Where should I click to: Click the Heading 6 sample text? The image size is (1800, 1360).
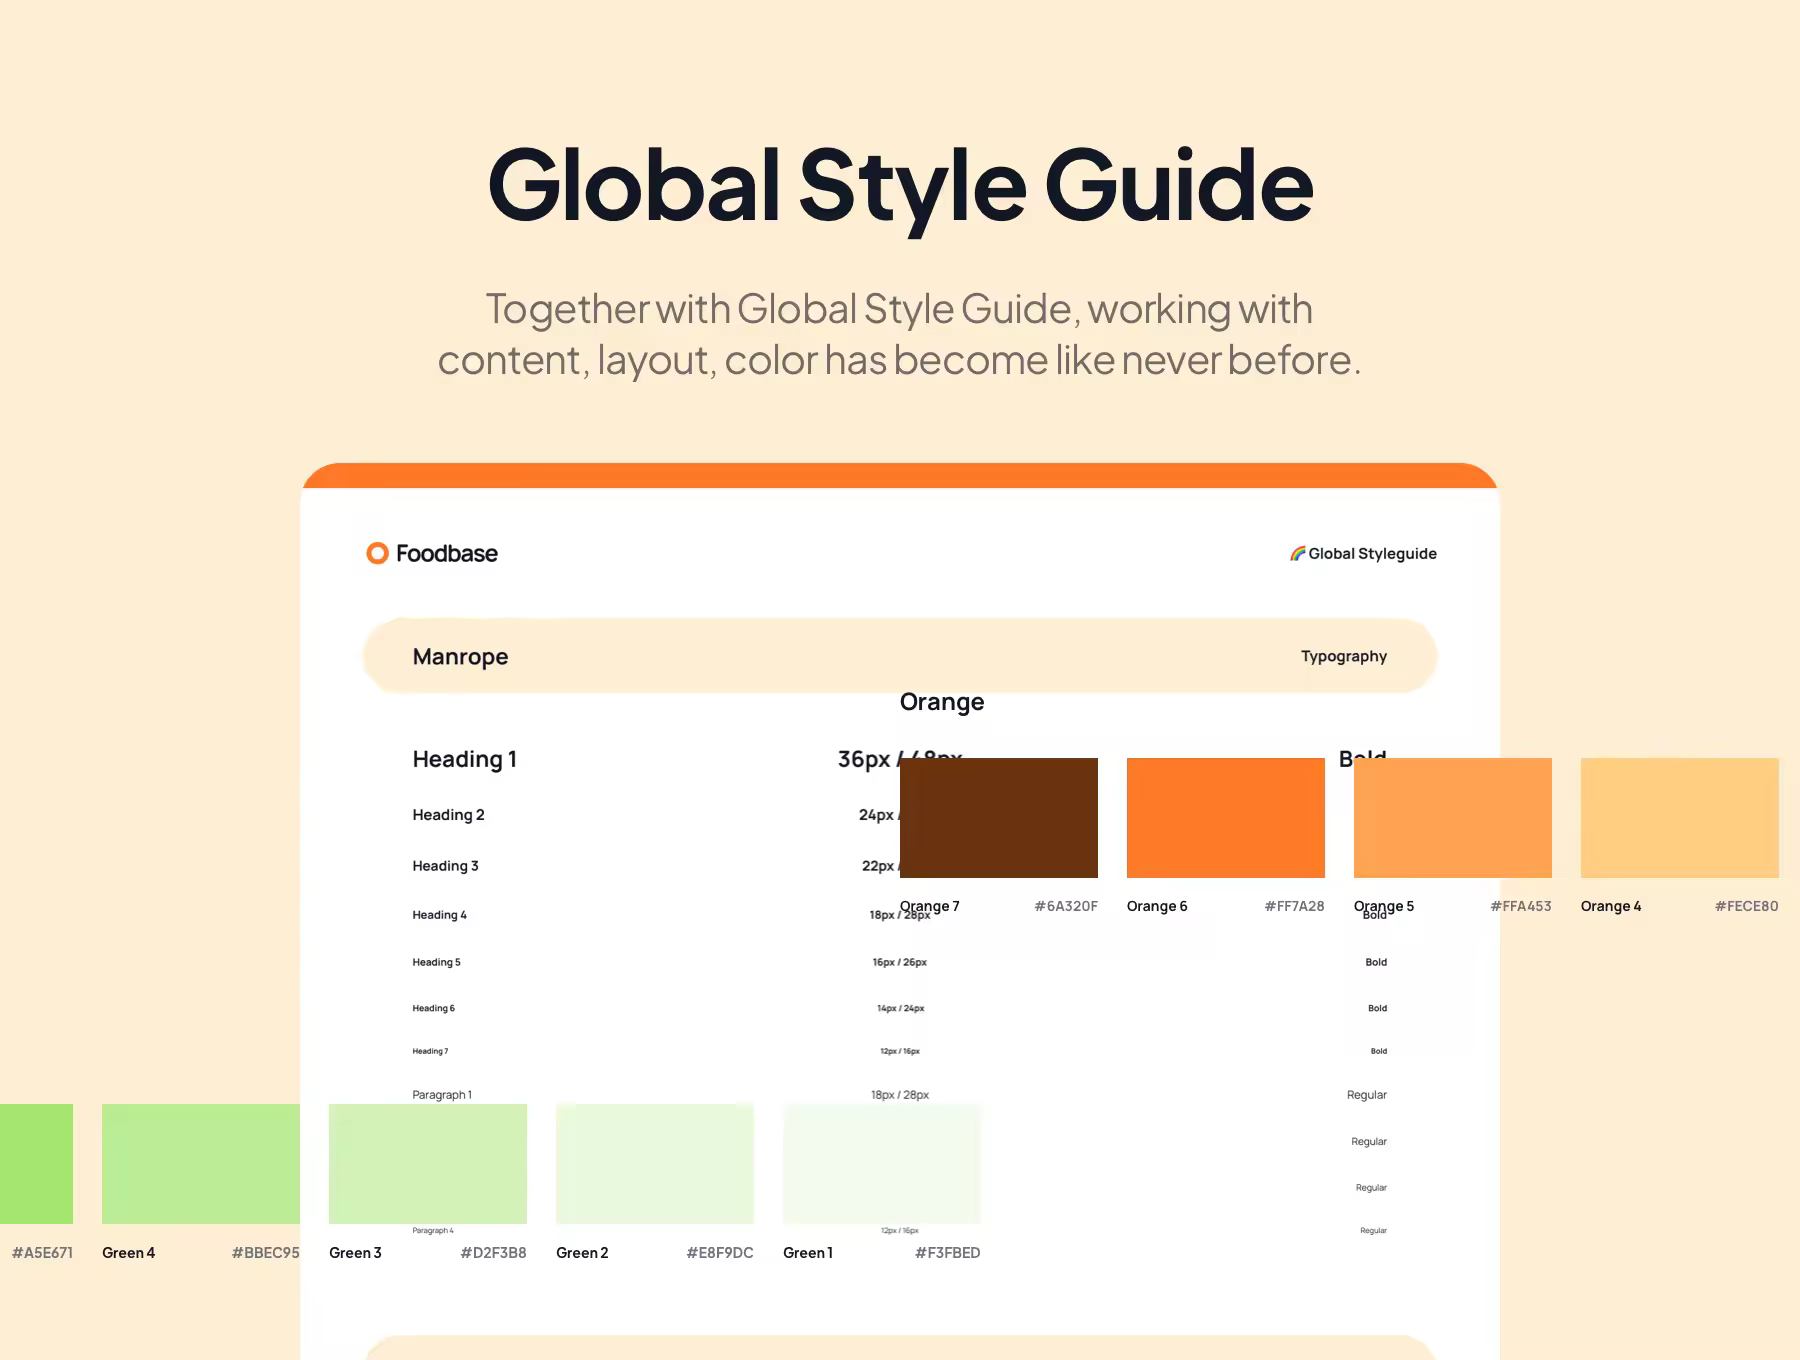434,1008
